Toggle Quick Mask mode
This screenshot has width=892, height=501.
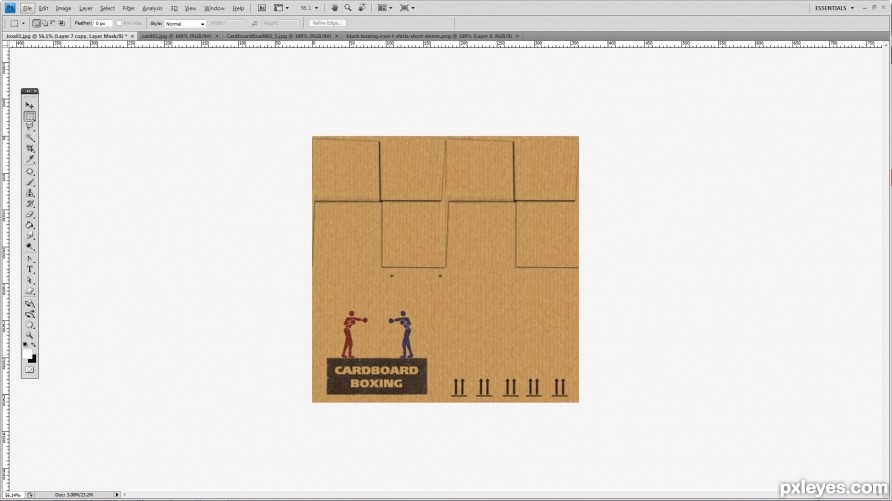[30, 370]
